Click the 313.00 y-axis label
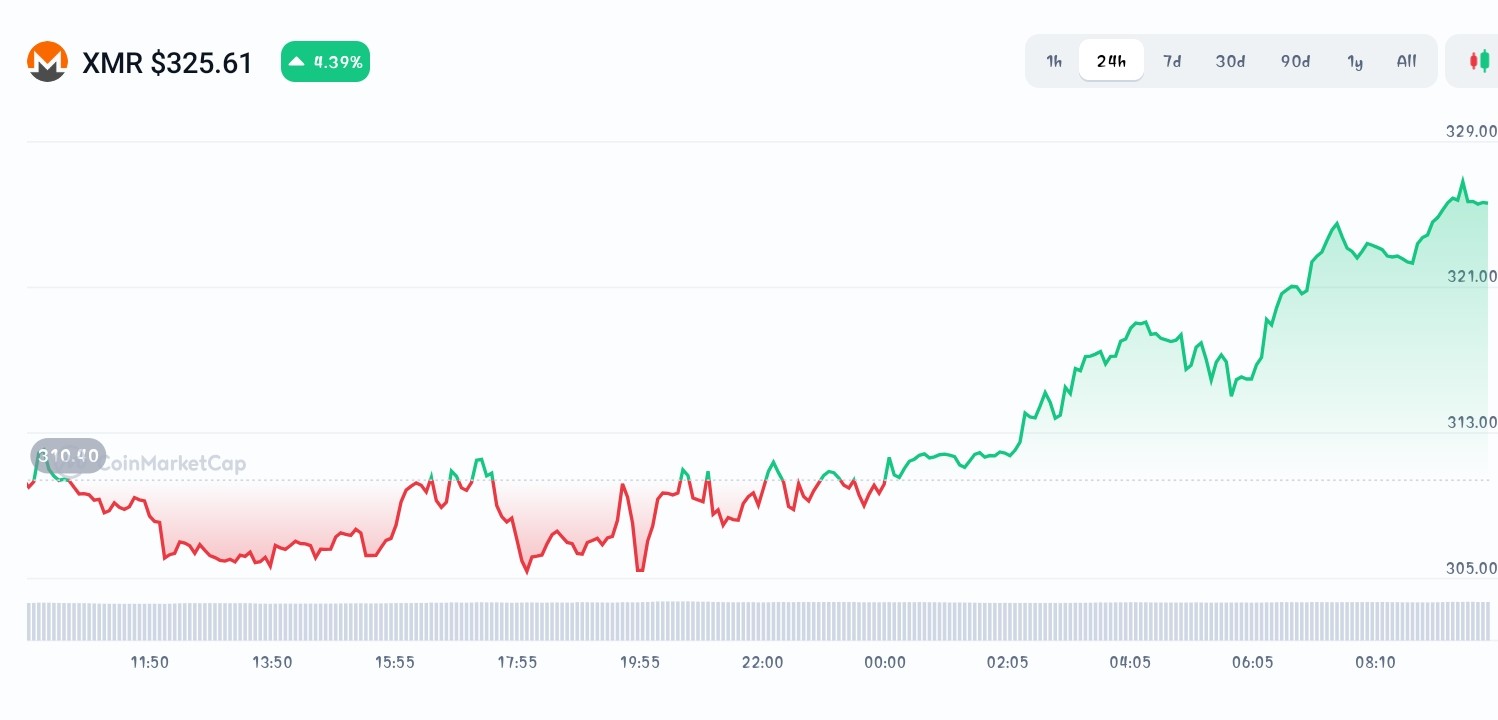Screen dimensions: 1498x720 pos(1471,422)
